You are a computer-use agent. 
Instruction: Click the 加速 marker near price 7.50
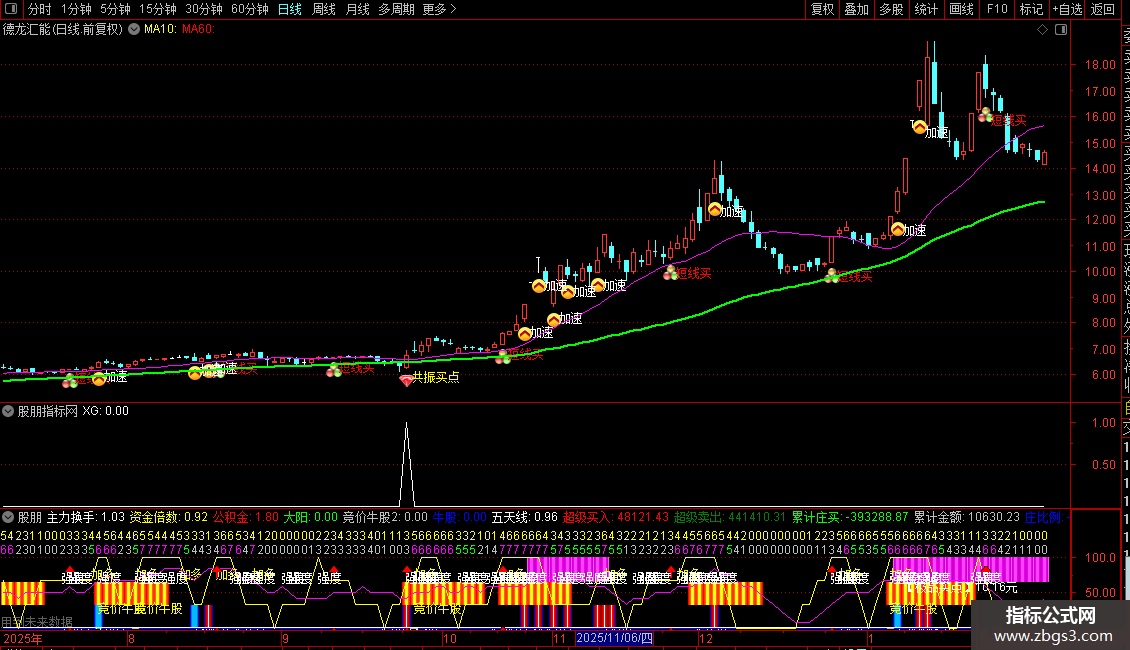pyautogui.click(x=525, y=334)
